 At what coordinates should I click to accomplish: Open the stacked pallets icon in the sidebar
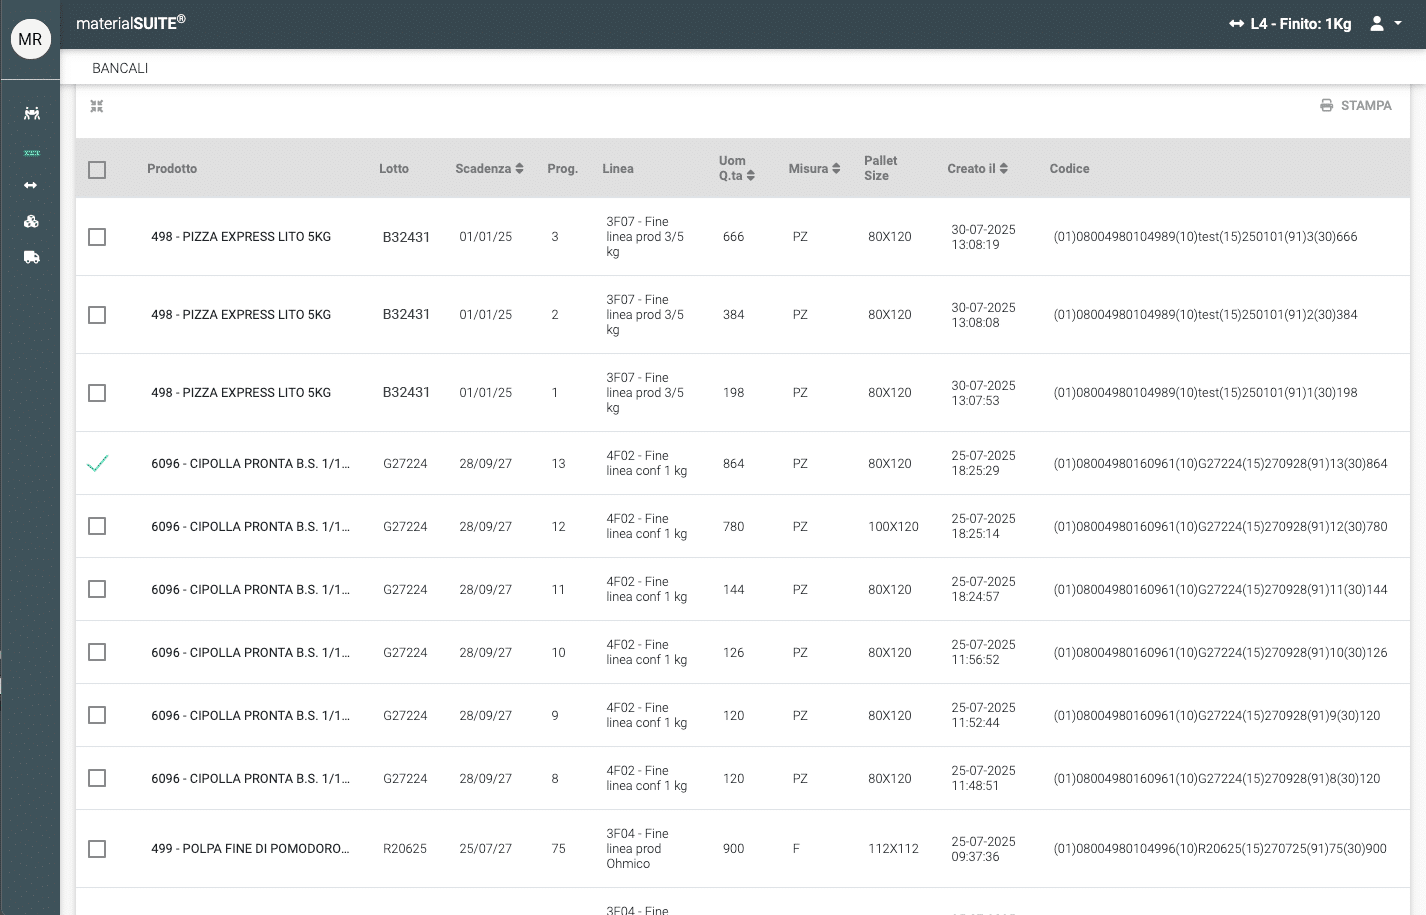30,221
